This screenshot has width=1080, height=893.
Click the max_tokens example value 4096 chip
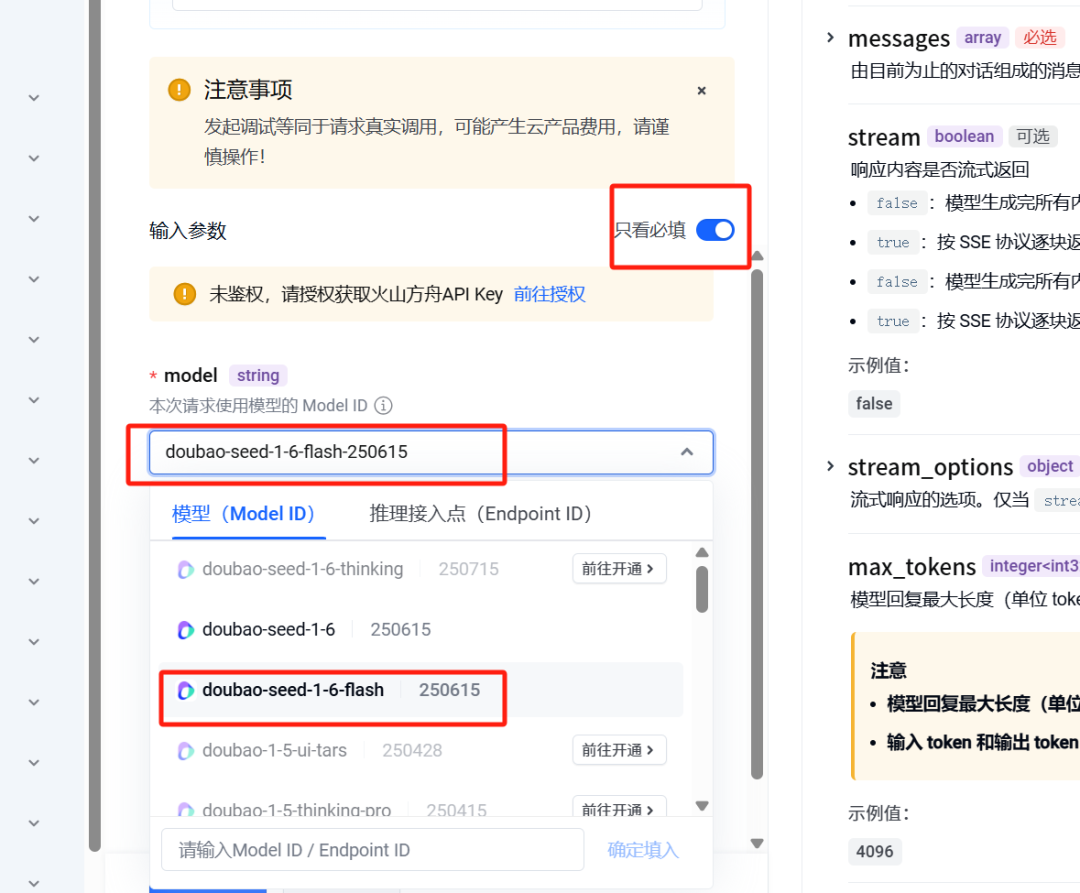pos(875,852)
